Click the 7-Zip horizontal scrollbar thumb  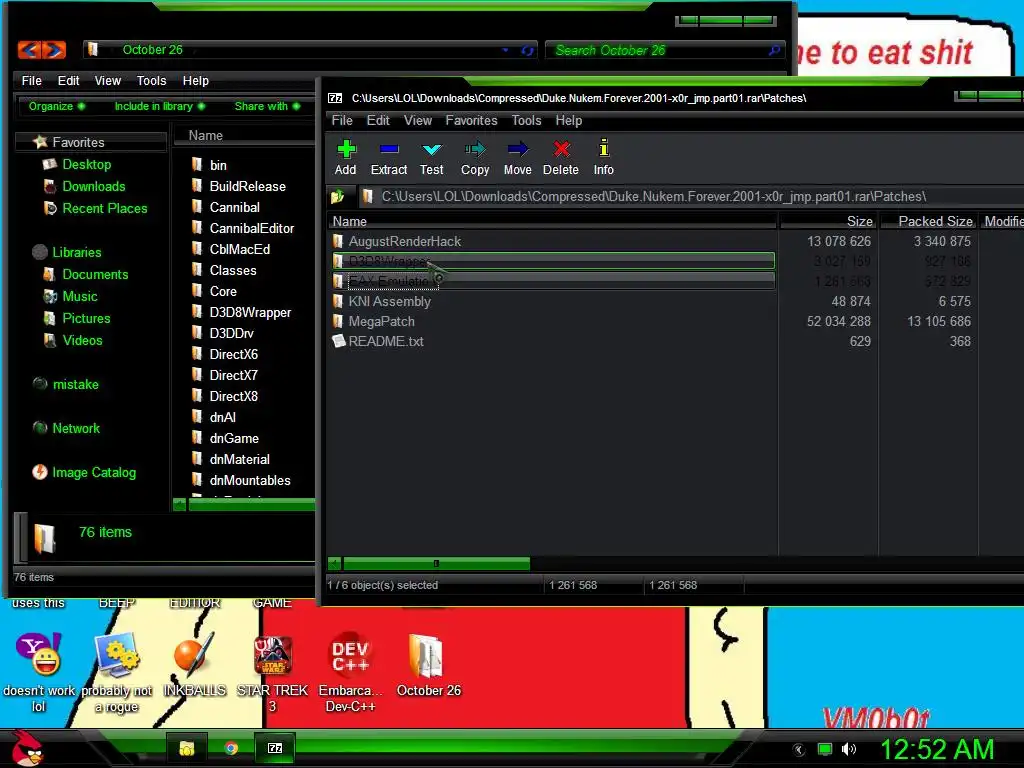click(436, 563)
